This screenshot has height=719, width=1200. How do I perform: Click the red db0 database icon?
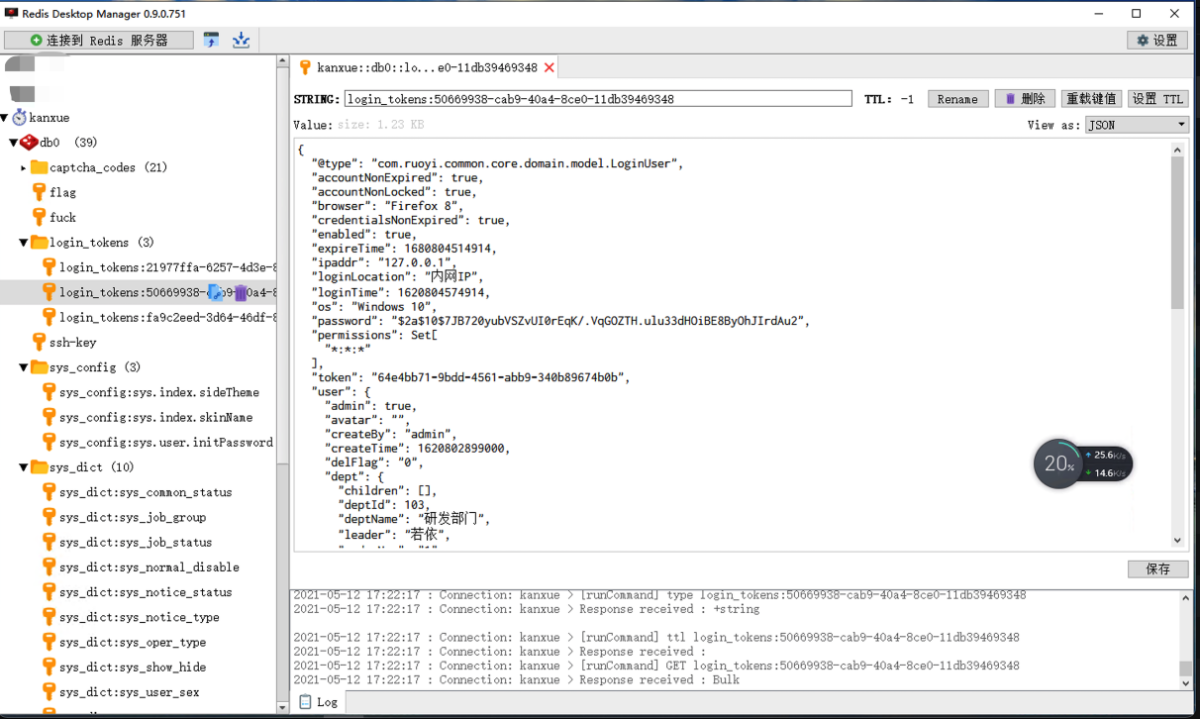coord(29,142)
